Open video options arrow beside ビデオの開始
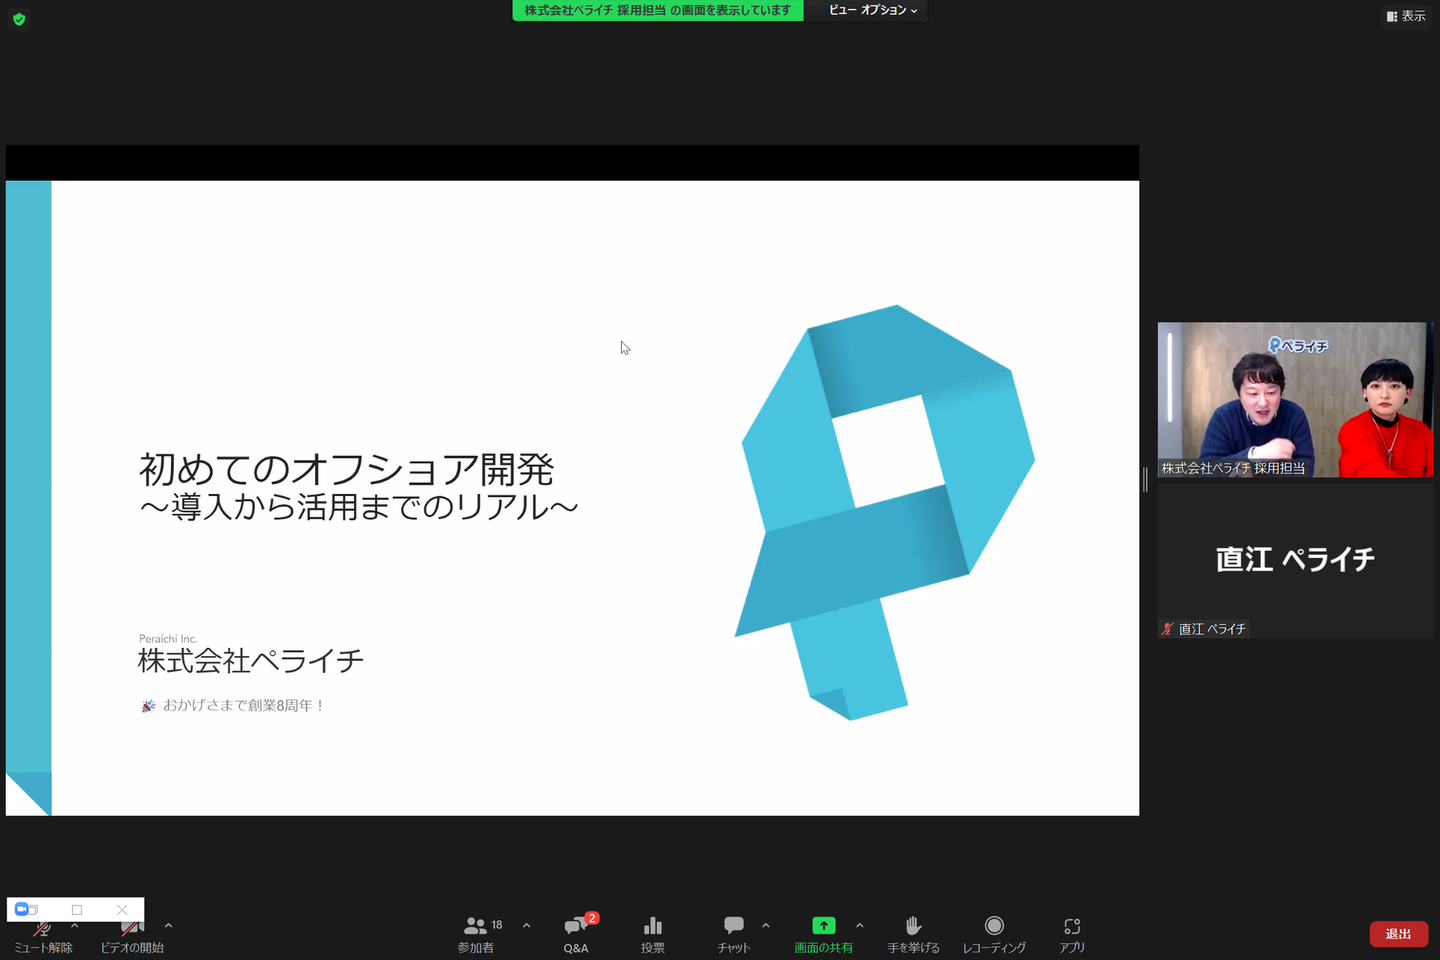The image size is (1440, 960). pyautogui.click(x=168, y=926)
